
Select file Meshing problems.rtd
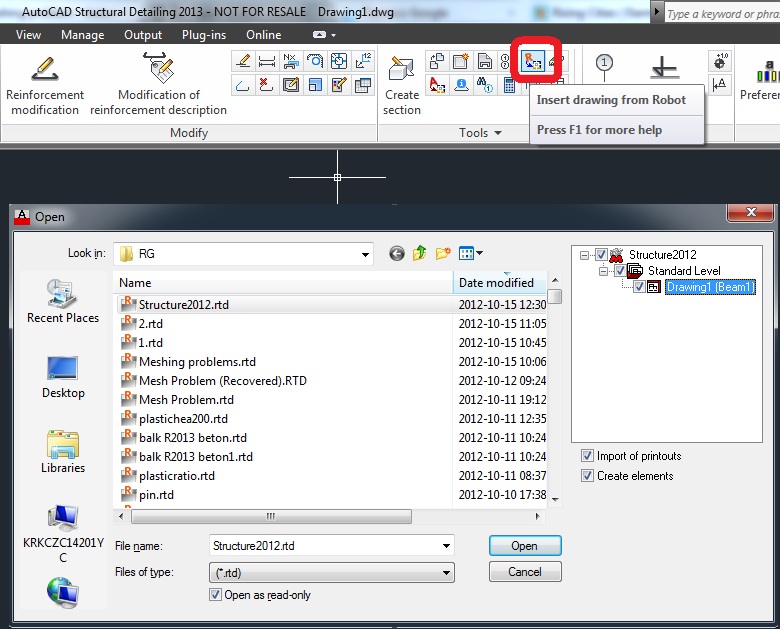(197, 362)
